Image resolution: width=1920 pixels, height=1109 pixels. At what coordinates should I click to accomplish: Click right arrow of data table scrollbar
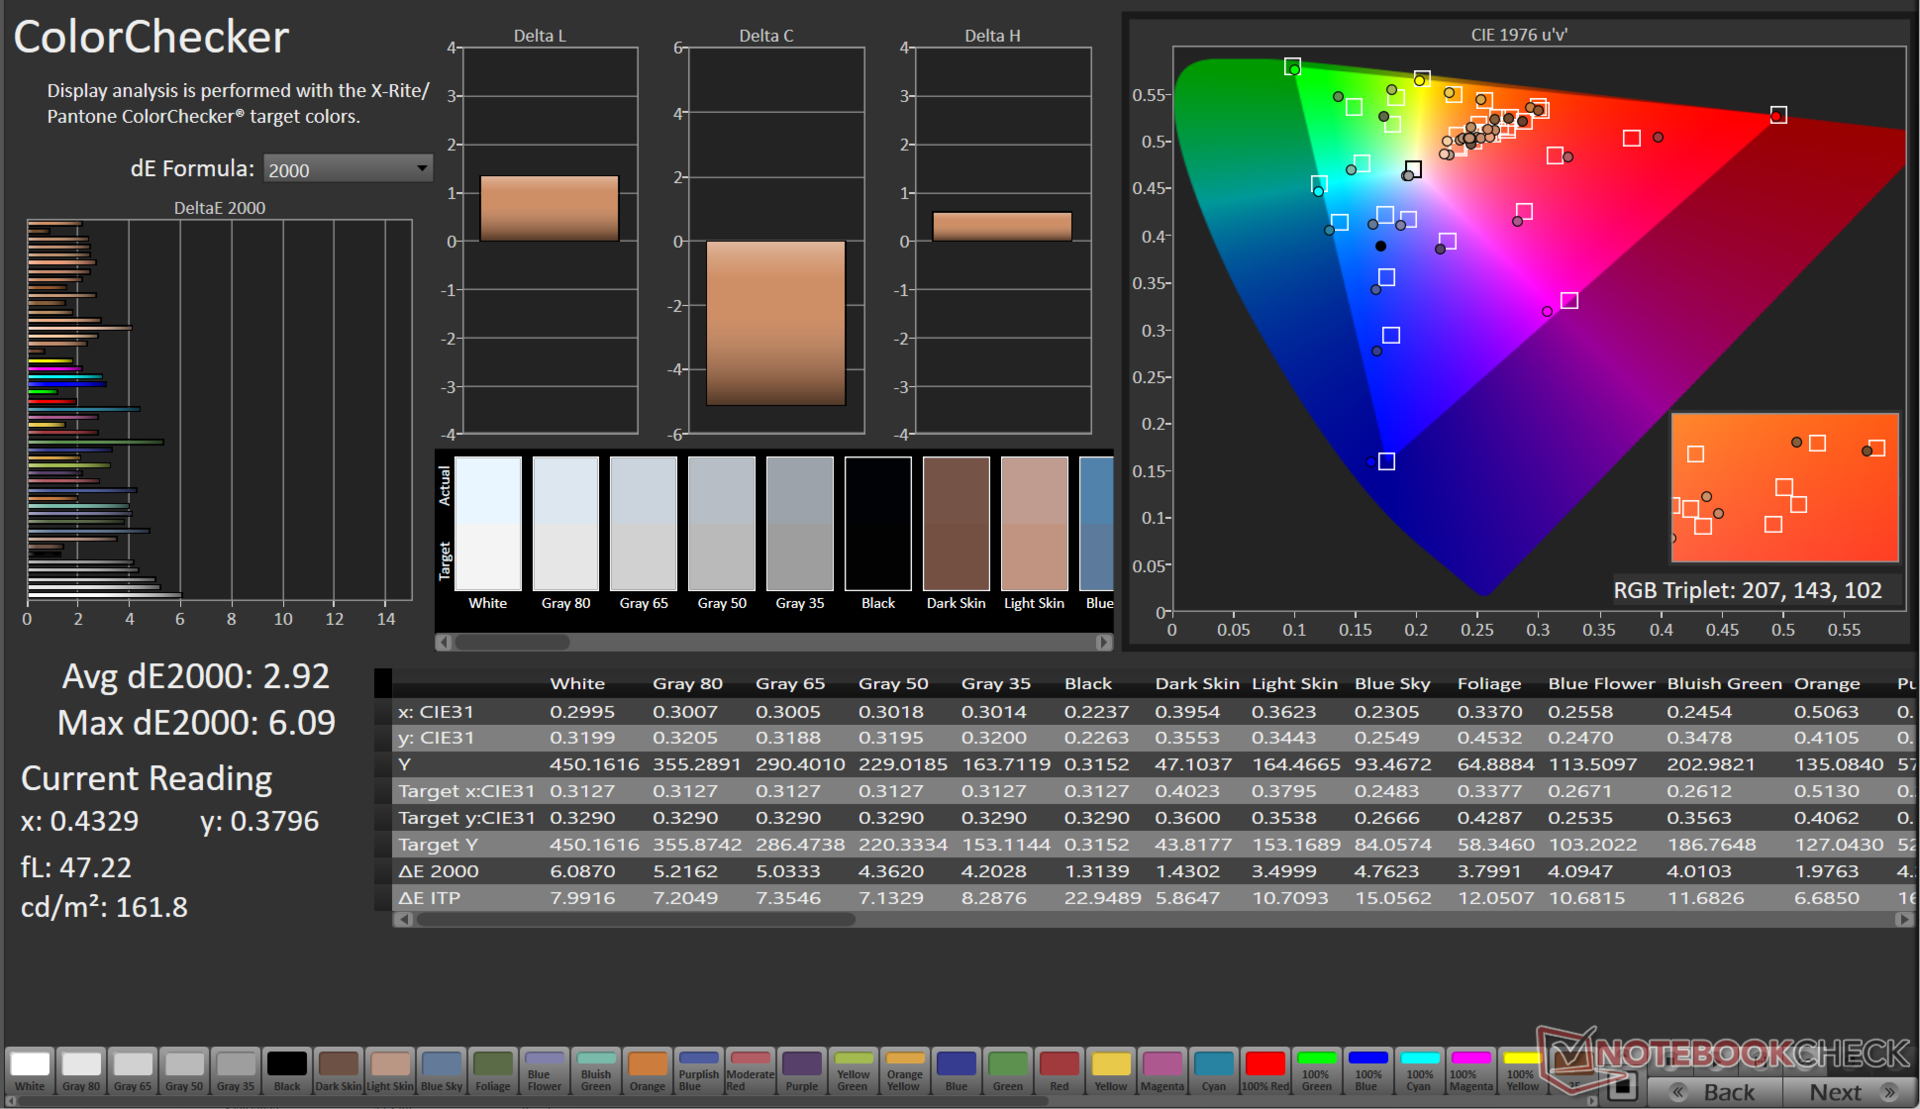pos(1902,920)
